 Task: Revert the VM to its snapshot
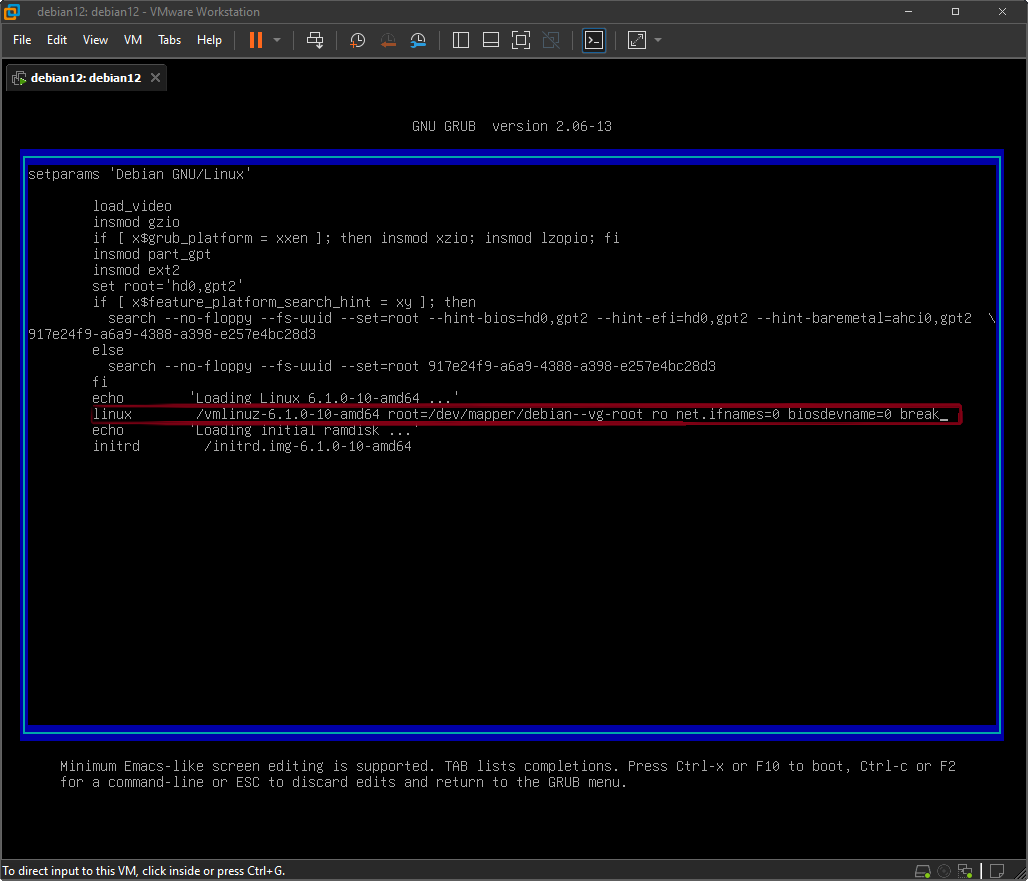point(388,40)
